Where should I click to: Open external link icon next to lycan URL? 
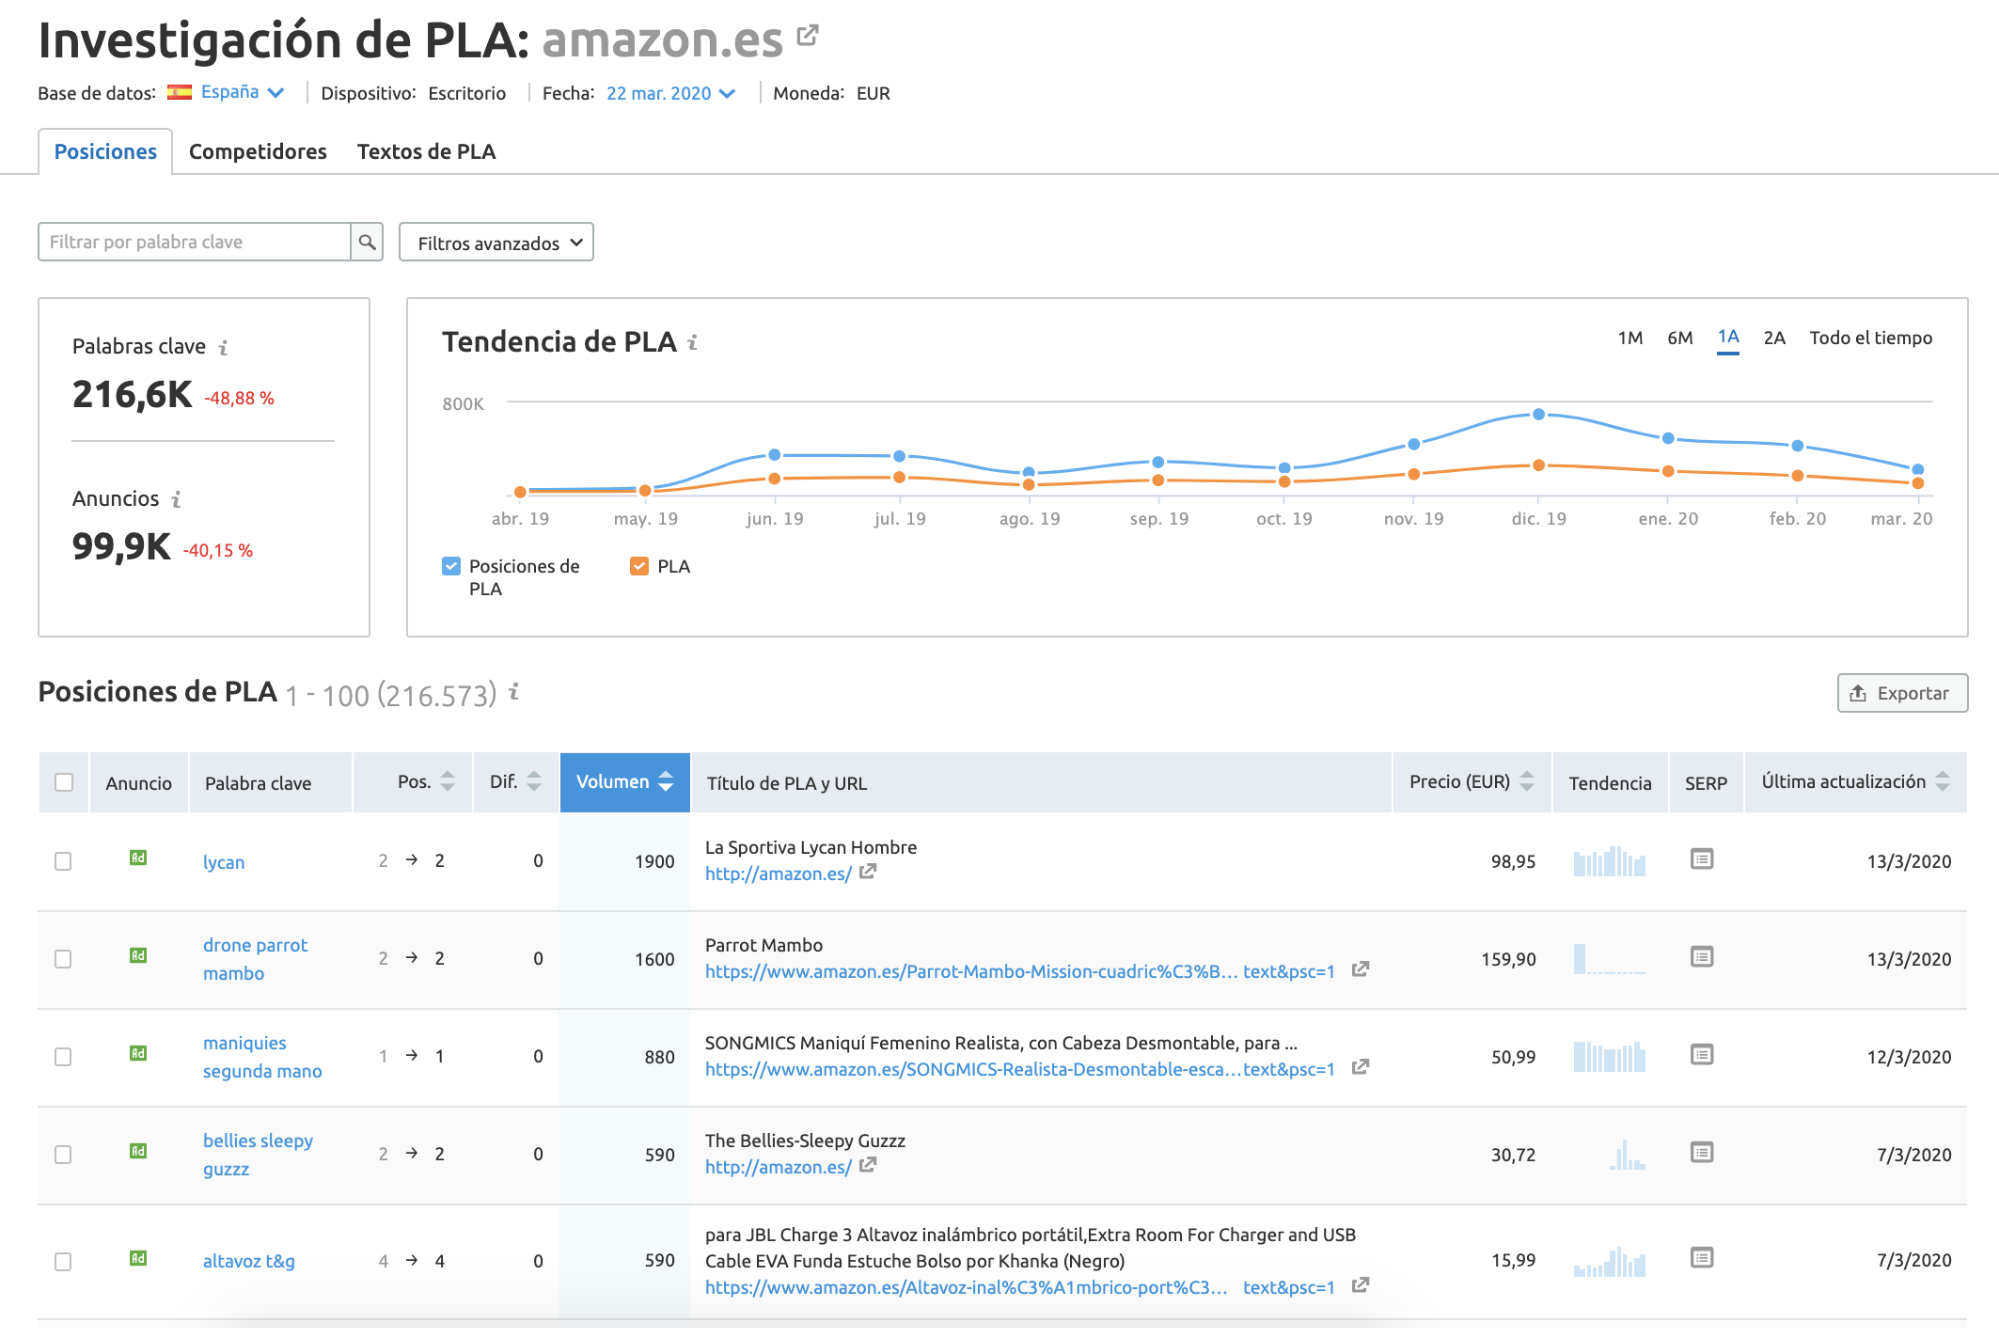(868, 872)
